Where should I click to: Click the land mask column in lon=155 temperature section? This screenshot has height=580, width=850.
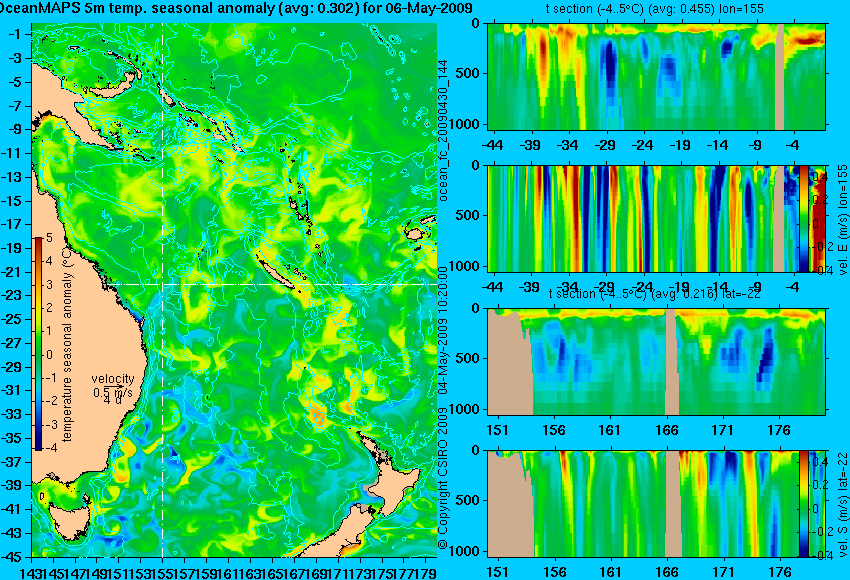tap(780, 76)
